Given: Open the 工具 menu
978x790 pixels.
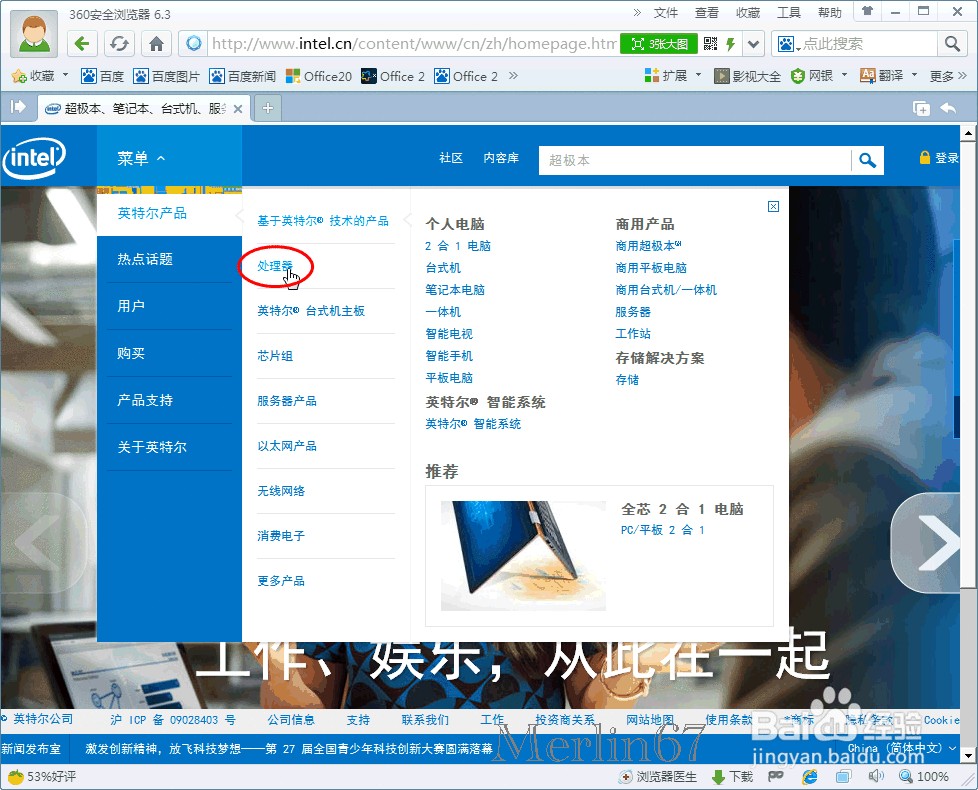Looking at the screenshot, I should pos(788,12).
